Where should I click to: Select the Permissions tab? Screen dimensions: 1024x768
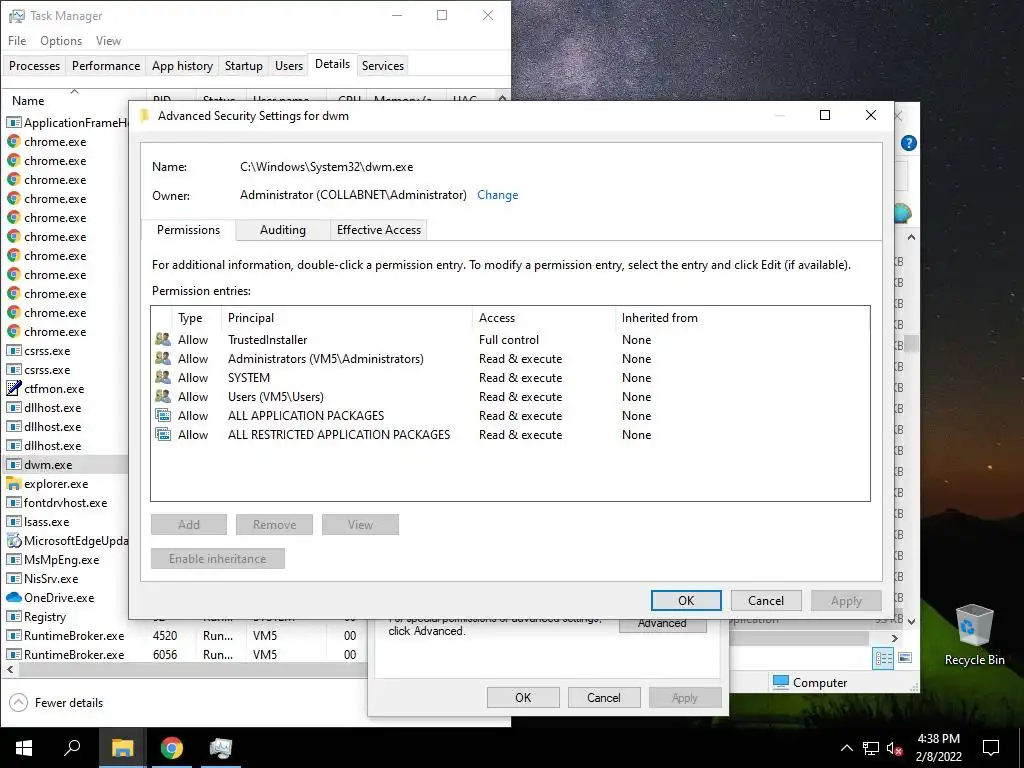coord(188,230)
